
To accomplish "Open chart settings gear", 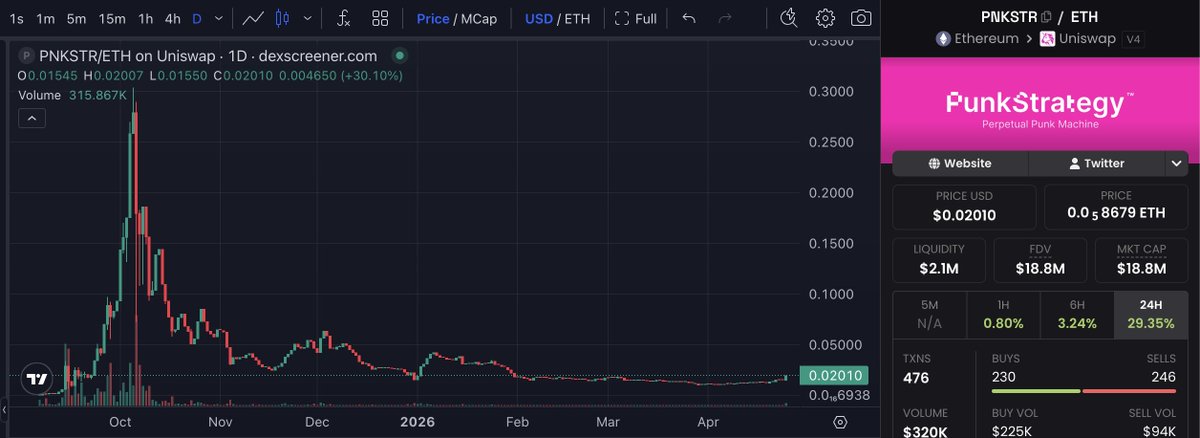I will tap(825, 18).
